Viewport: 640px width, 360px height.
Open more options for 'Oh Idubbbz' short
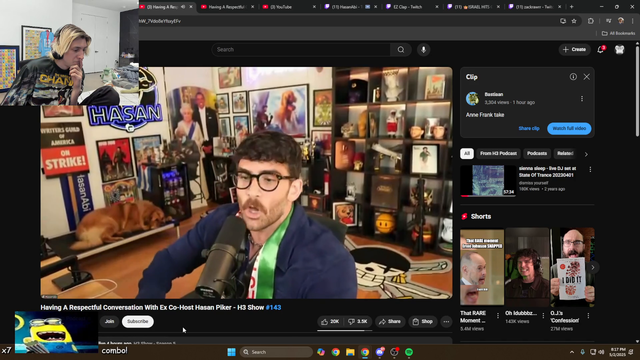543,316
